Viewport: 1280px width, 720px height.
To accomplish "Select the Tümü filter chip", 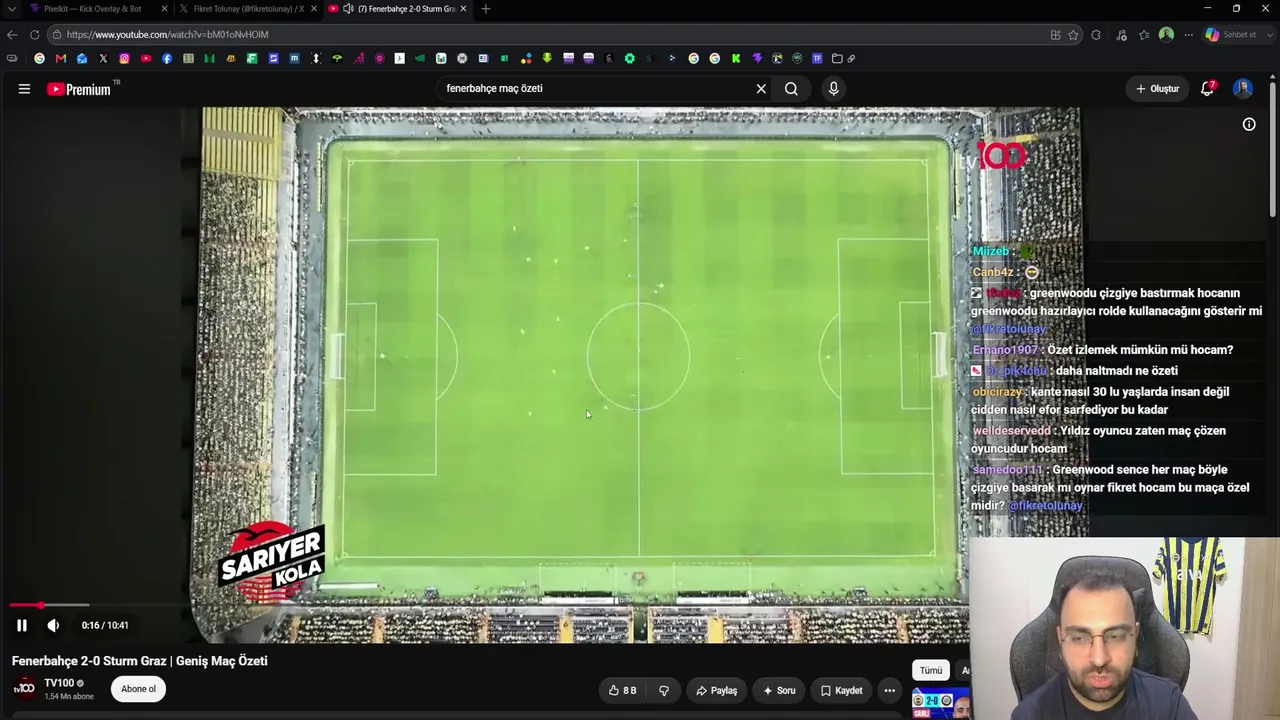I will tap(931, 670).
